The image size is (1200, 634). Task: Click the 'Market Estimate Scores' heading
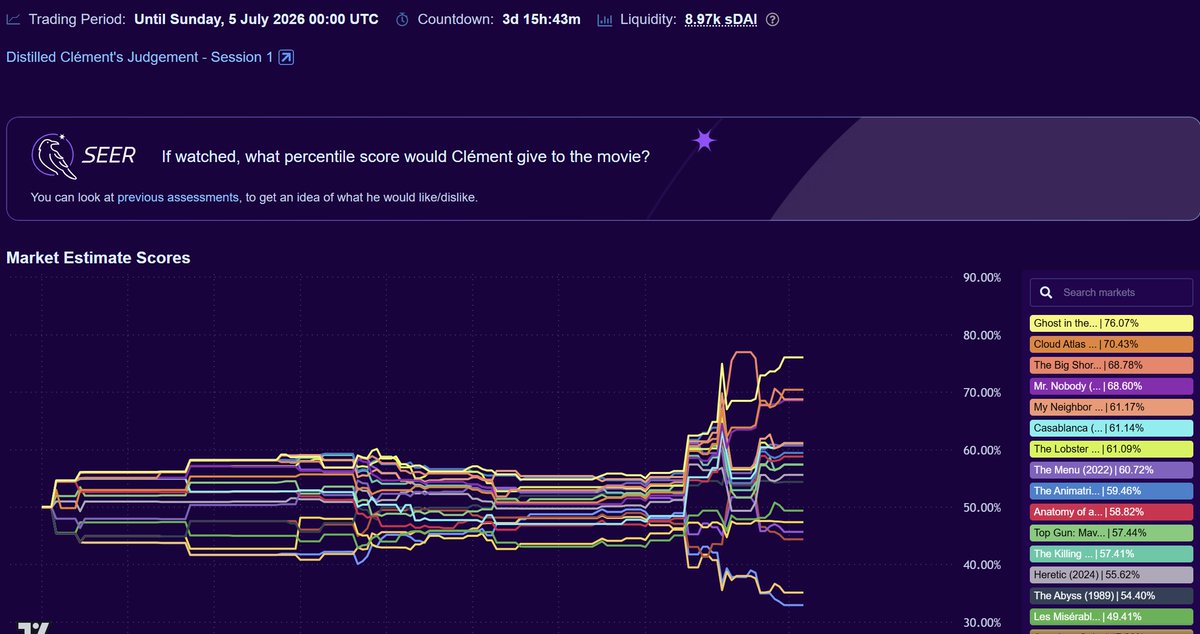click(x=98, y=258)
